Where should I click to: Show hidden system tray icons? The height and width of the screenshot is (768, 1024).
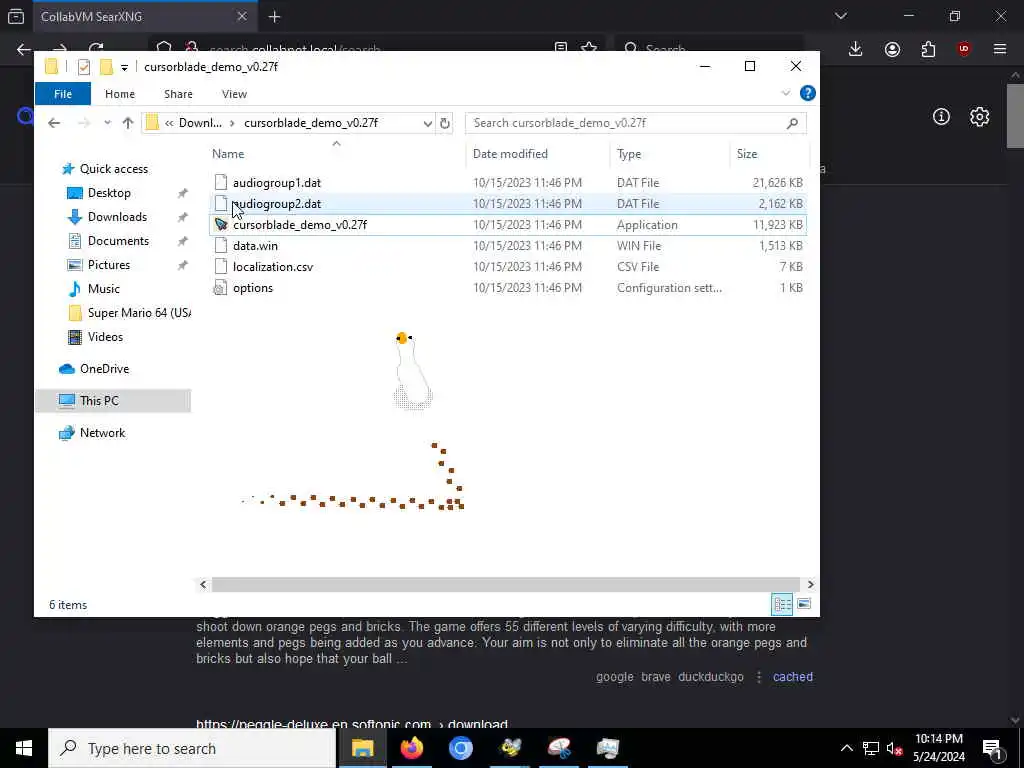tap(846, 748)
